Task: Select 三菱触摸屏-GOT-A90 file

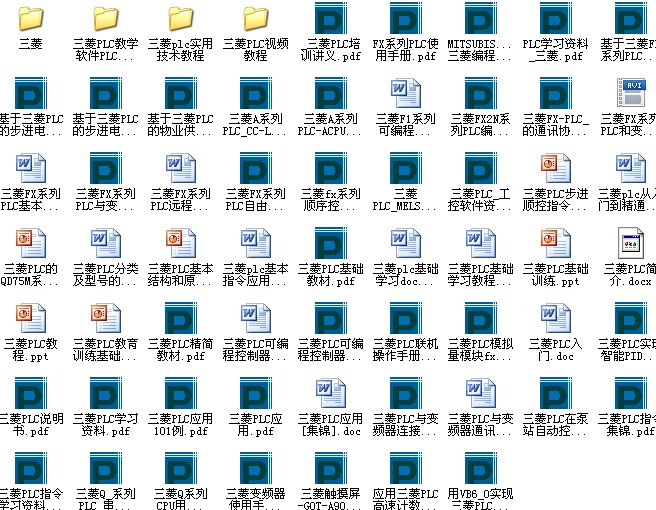Action: [x=331, y=468]
